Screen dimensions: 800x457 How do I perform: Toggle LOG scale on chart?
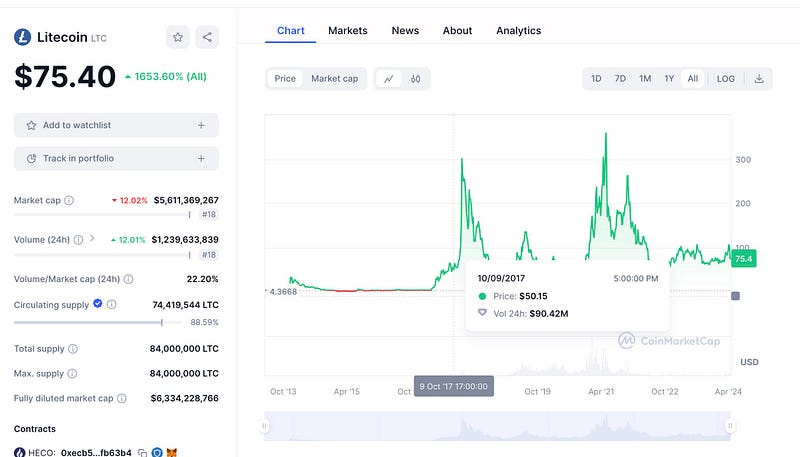pos(726,79)
